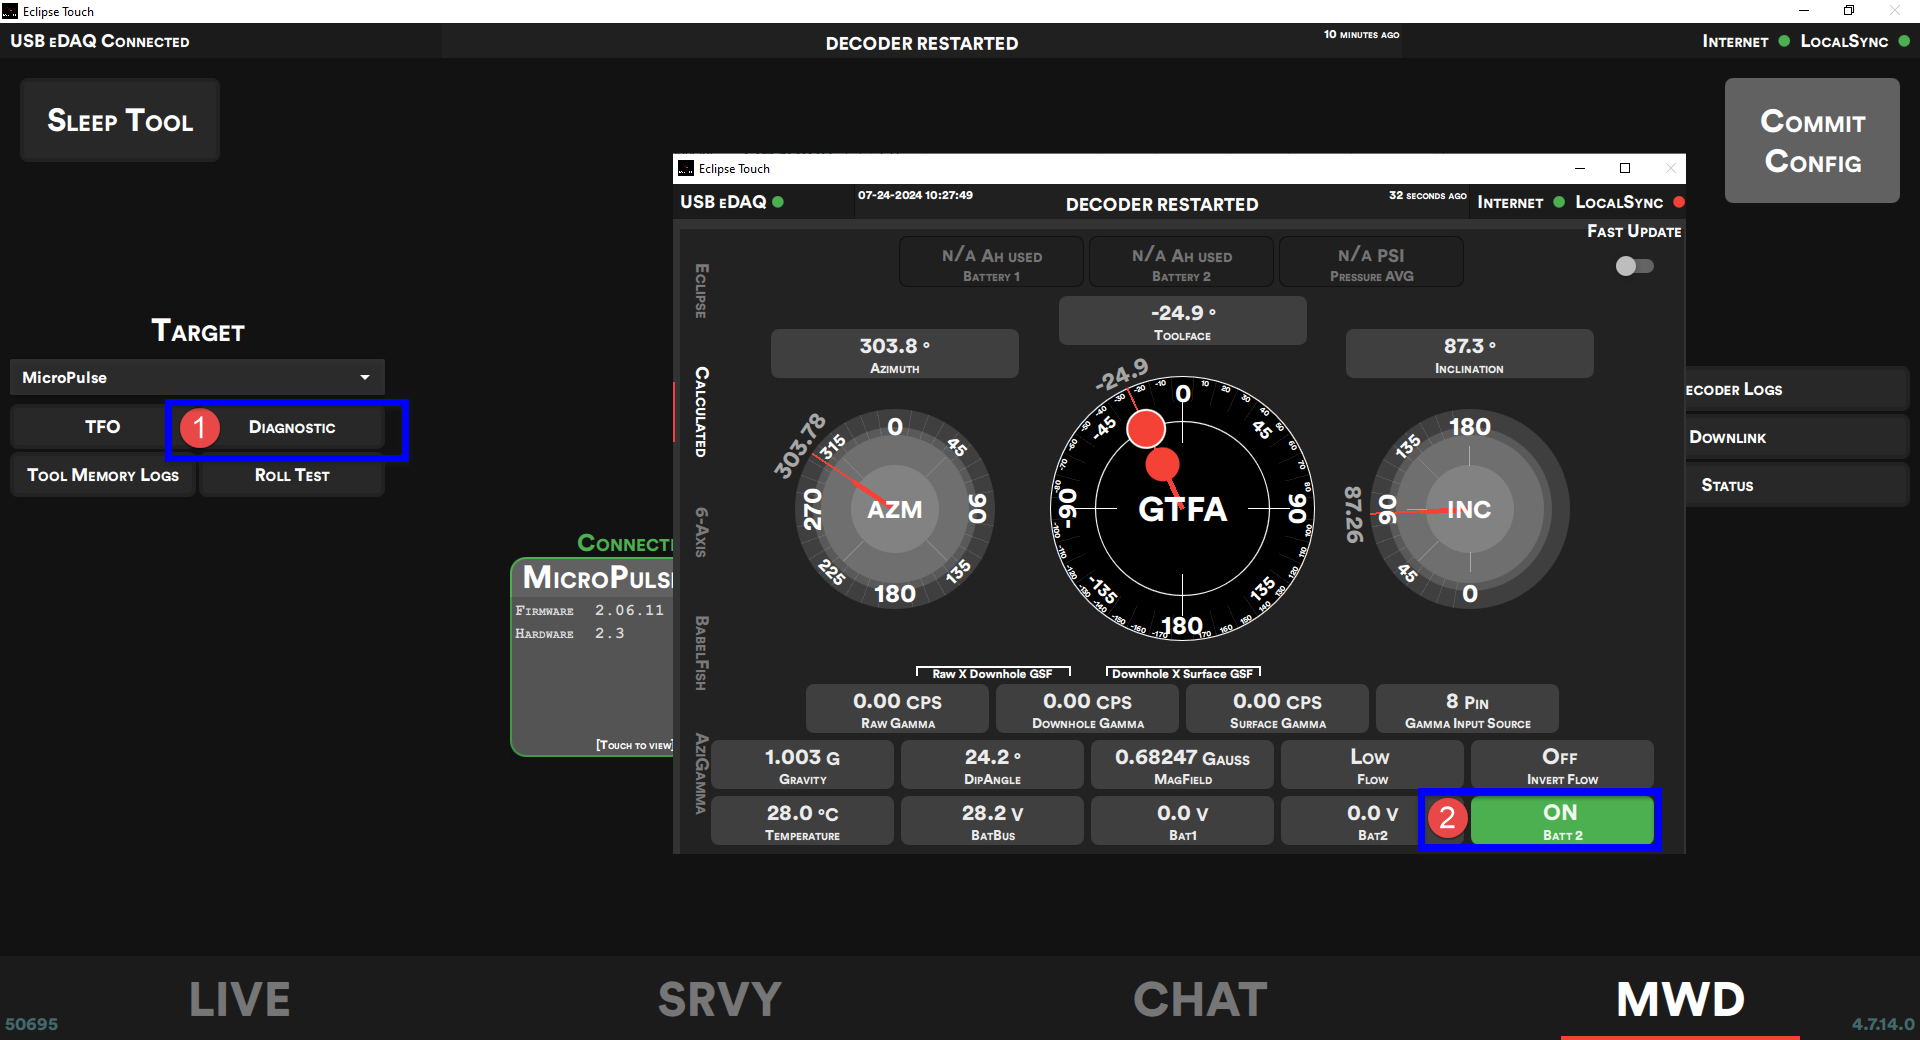
Task: Click the Firmware 2.06.11 text
Action: coord(590,610)
